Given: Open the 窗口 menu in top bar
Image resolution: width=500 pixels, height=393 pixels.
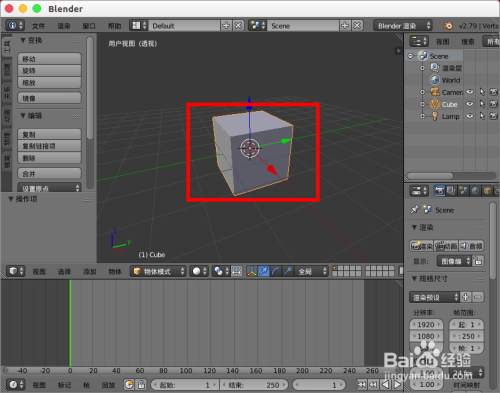Looking at the screenshot, I should [x=89, y=26].
